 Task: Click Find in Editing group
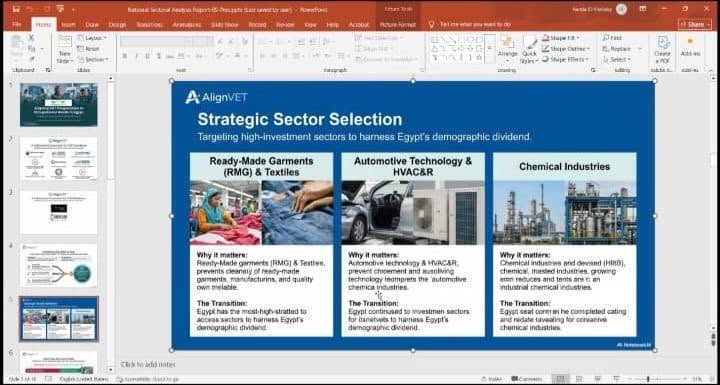(612, 38)
